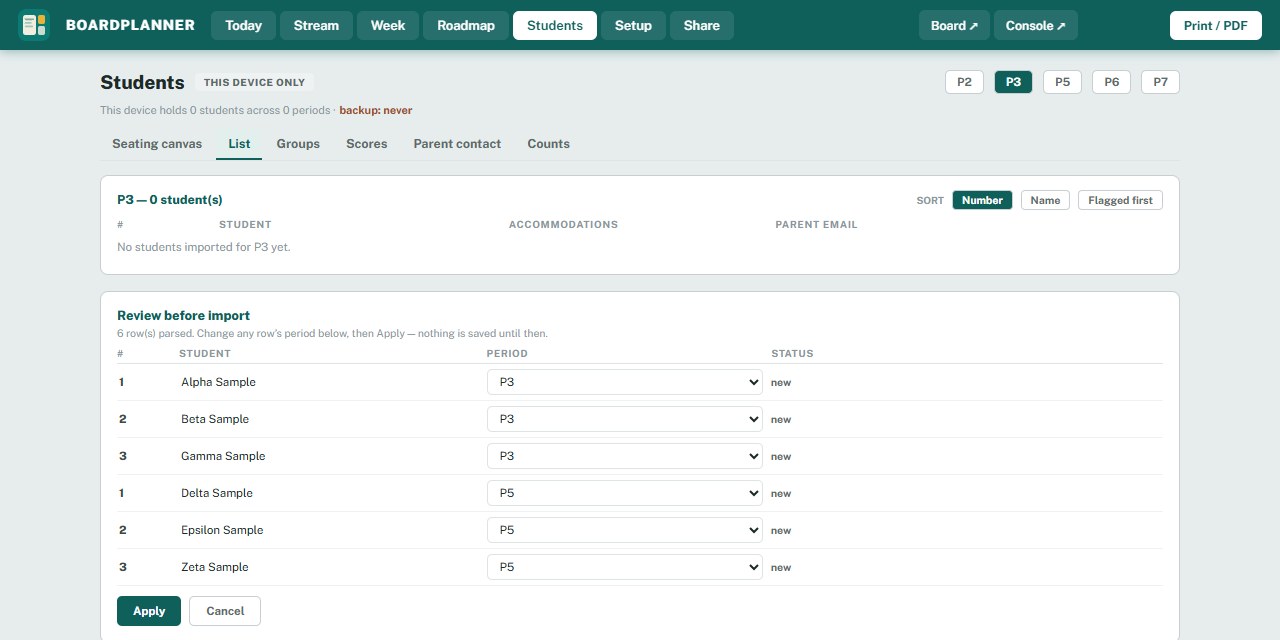Open the Setup page
1280x640 pixels.
(633, 25)
